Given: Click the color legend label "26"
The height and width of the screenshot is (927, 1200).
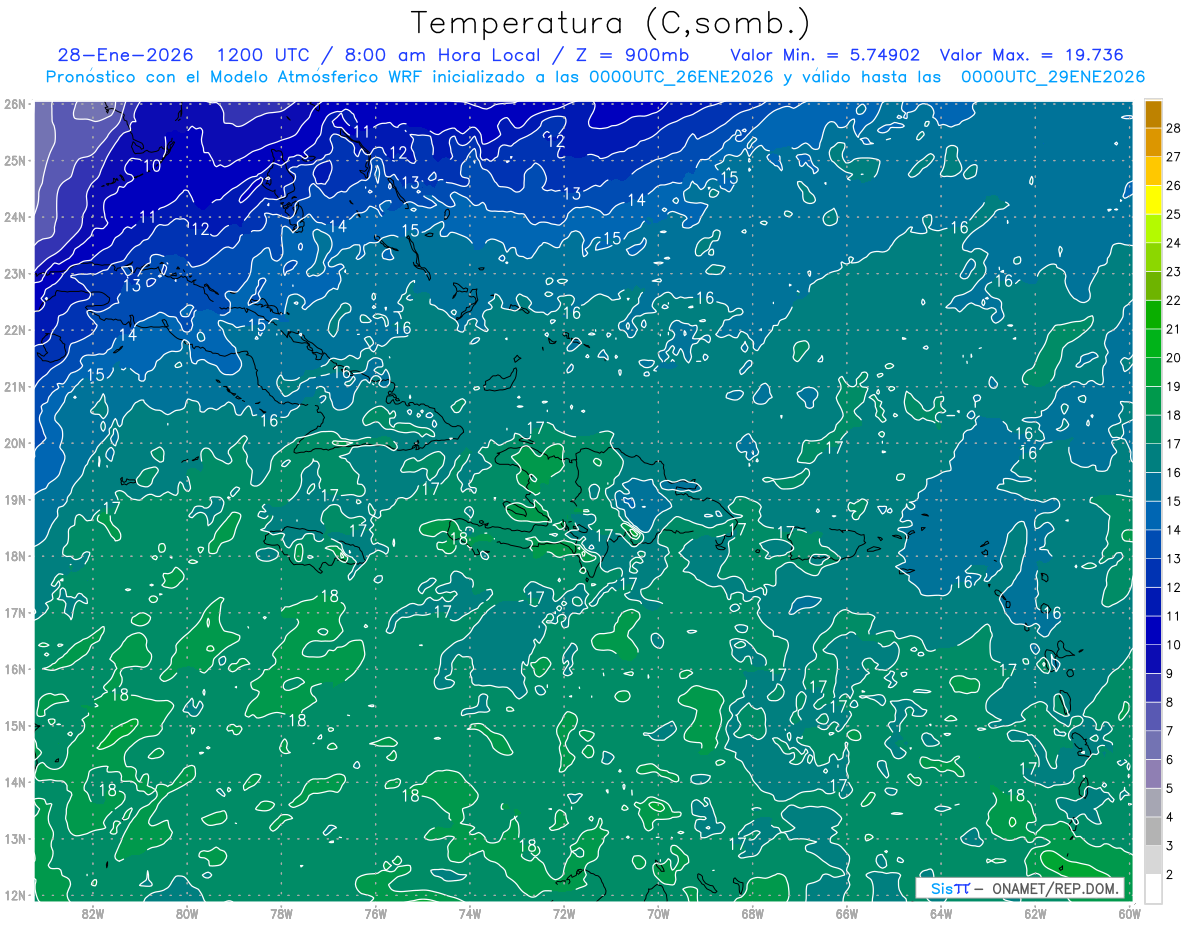Looking at the screenshot, I should click(x=1173, y=186).
